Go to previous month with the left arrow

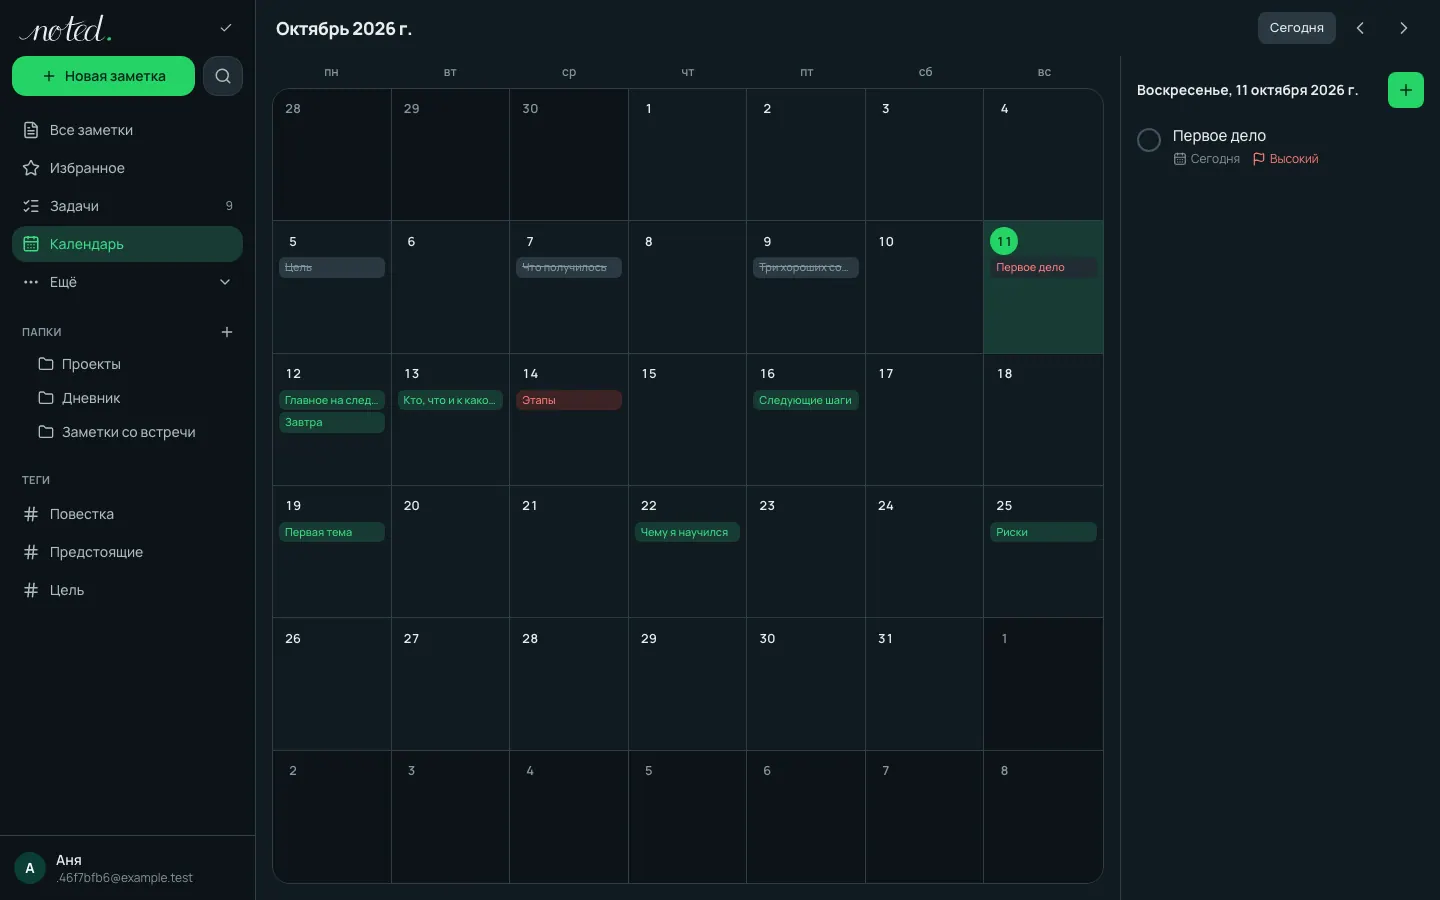1360,28
